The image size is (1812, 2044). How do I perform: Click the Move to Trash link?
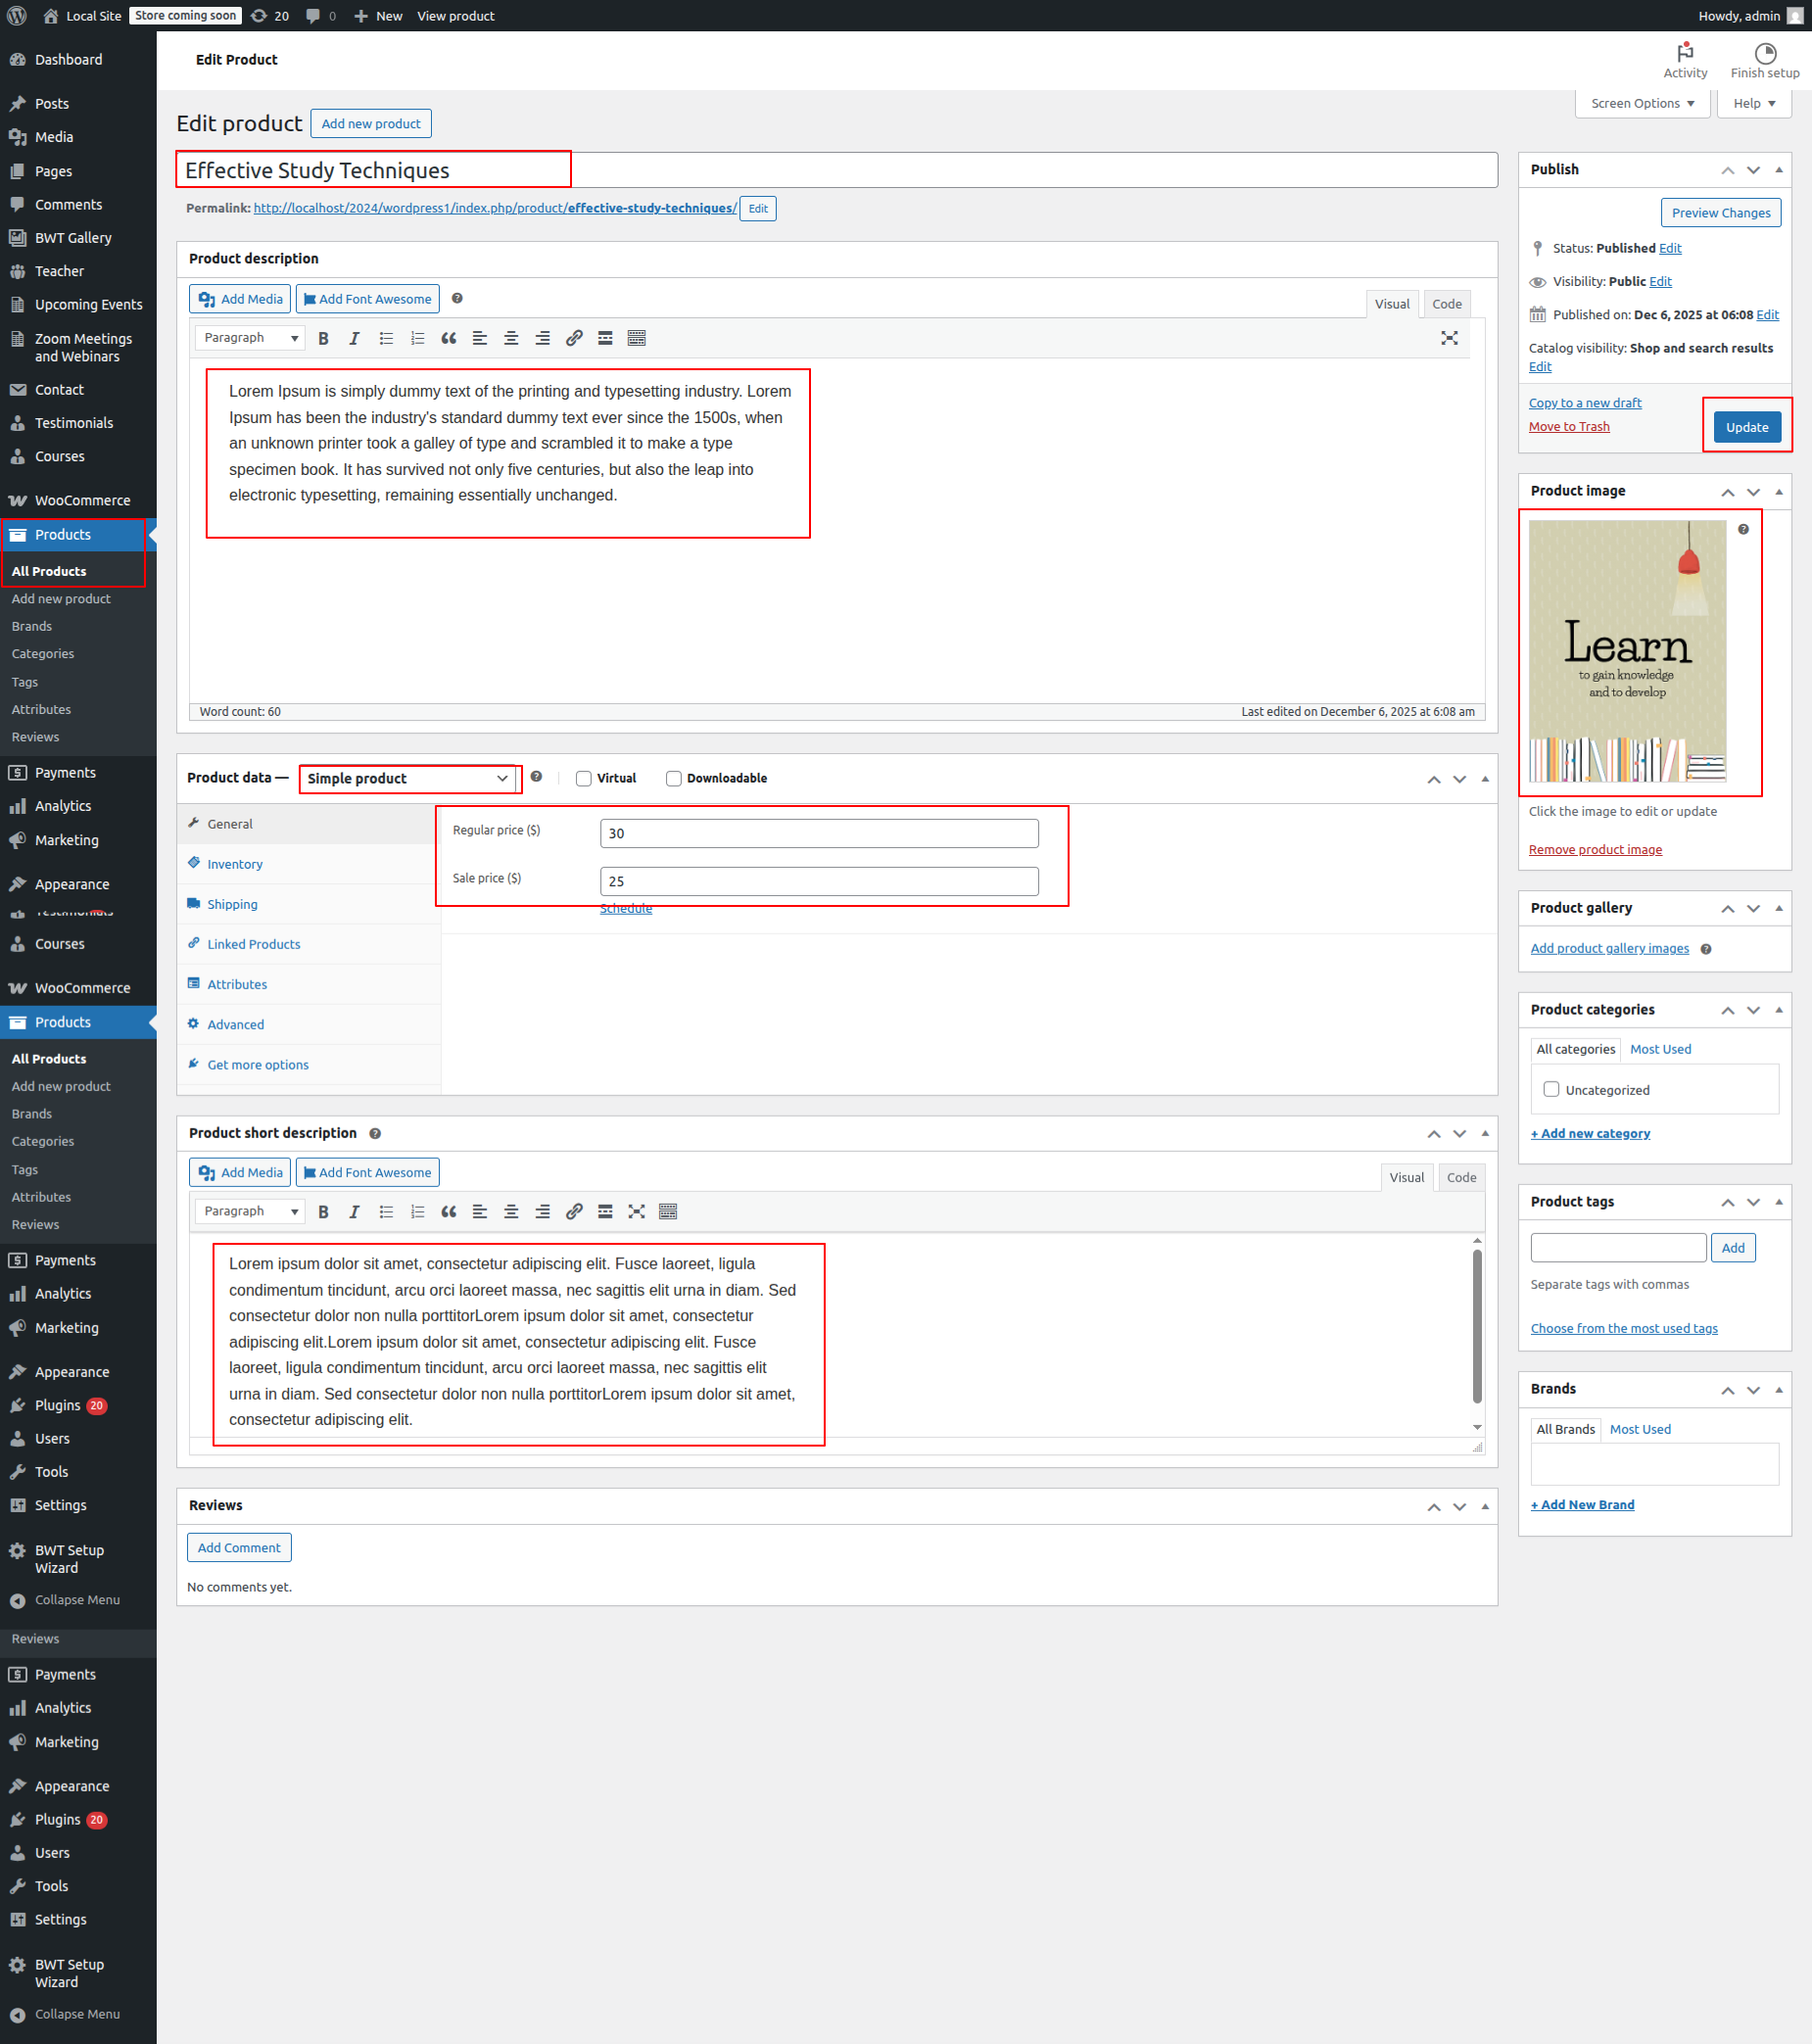pyautogui.click(x=1568, y=427)
